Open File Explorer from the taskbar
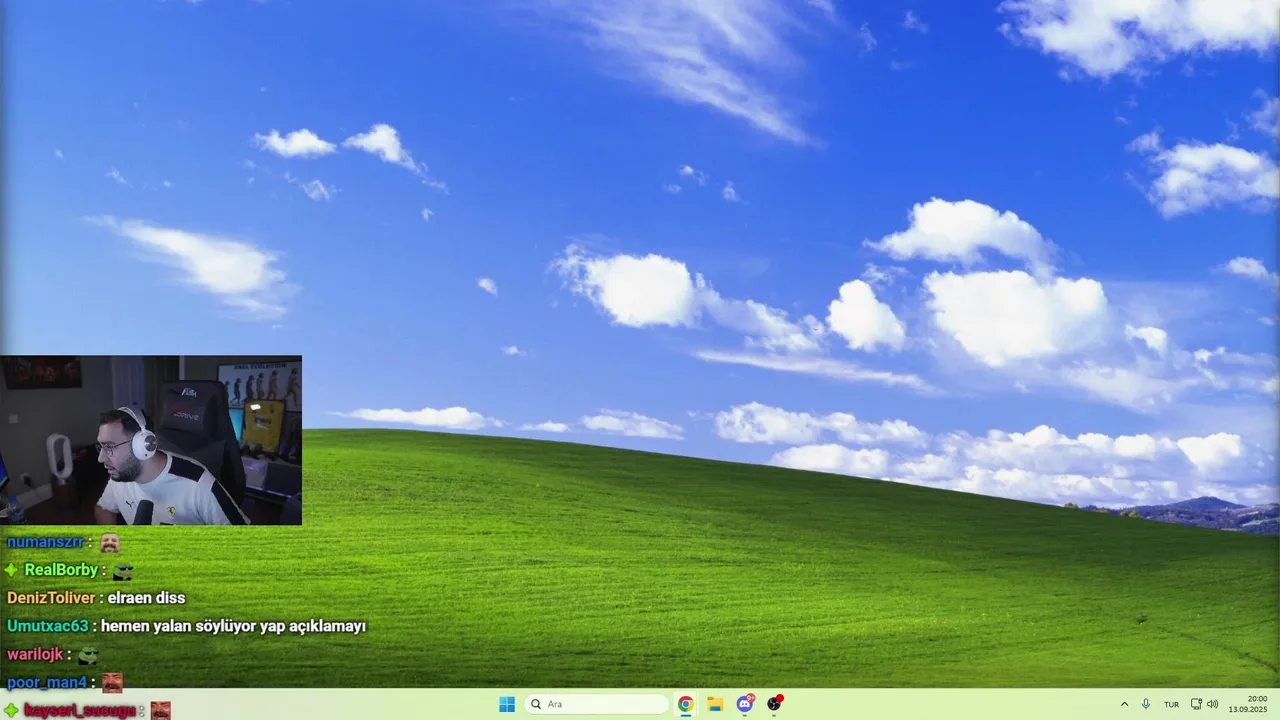 [x=715, y=704]
